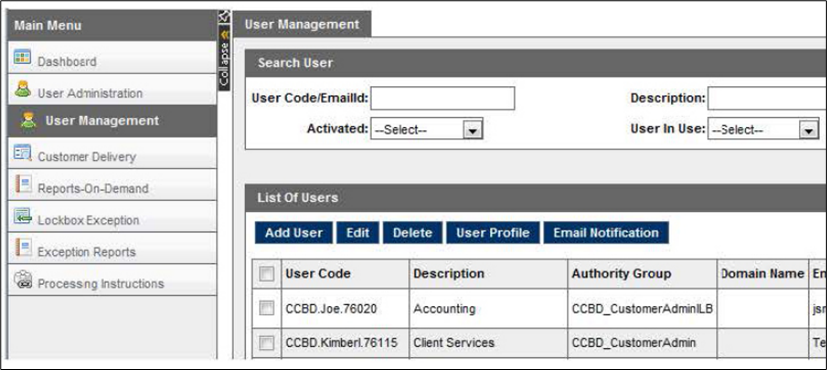The height and width of the screenshot is (370, 827).
Task: Click the User Administration person icon
Action: 22,89
